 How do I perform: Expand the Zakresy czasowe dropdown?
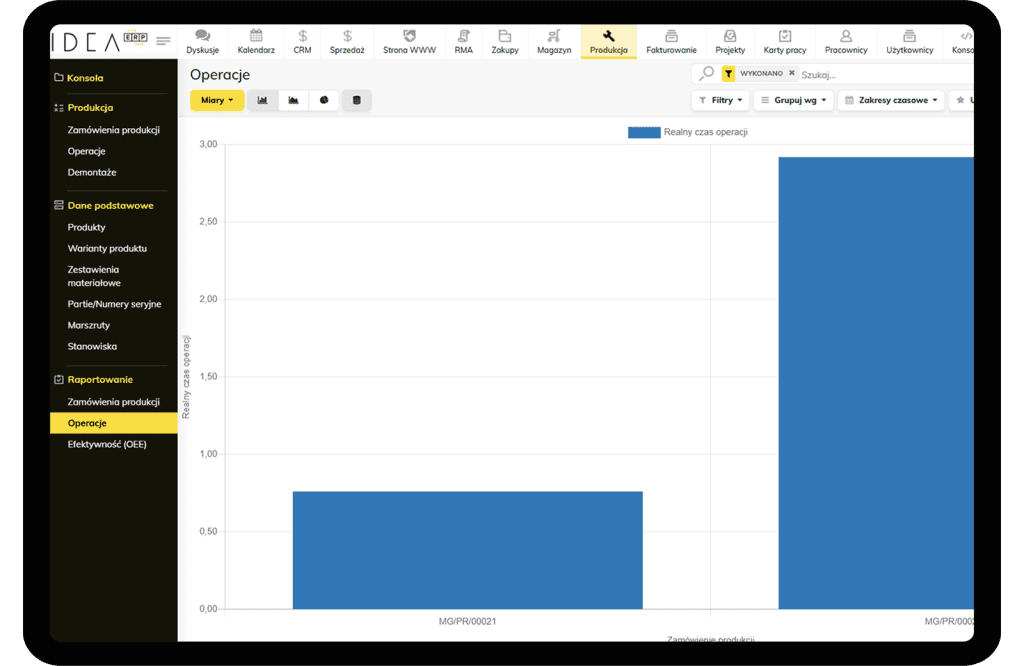(x=891, y=100)
